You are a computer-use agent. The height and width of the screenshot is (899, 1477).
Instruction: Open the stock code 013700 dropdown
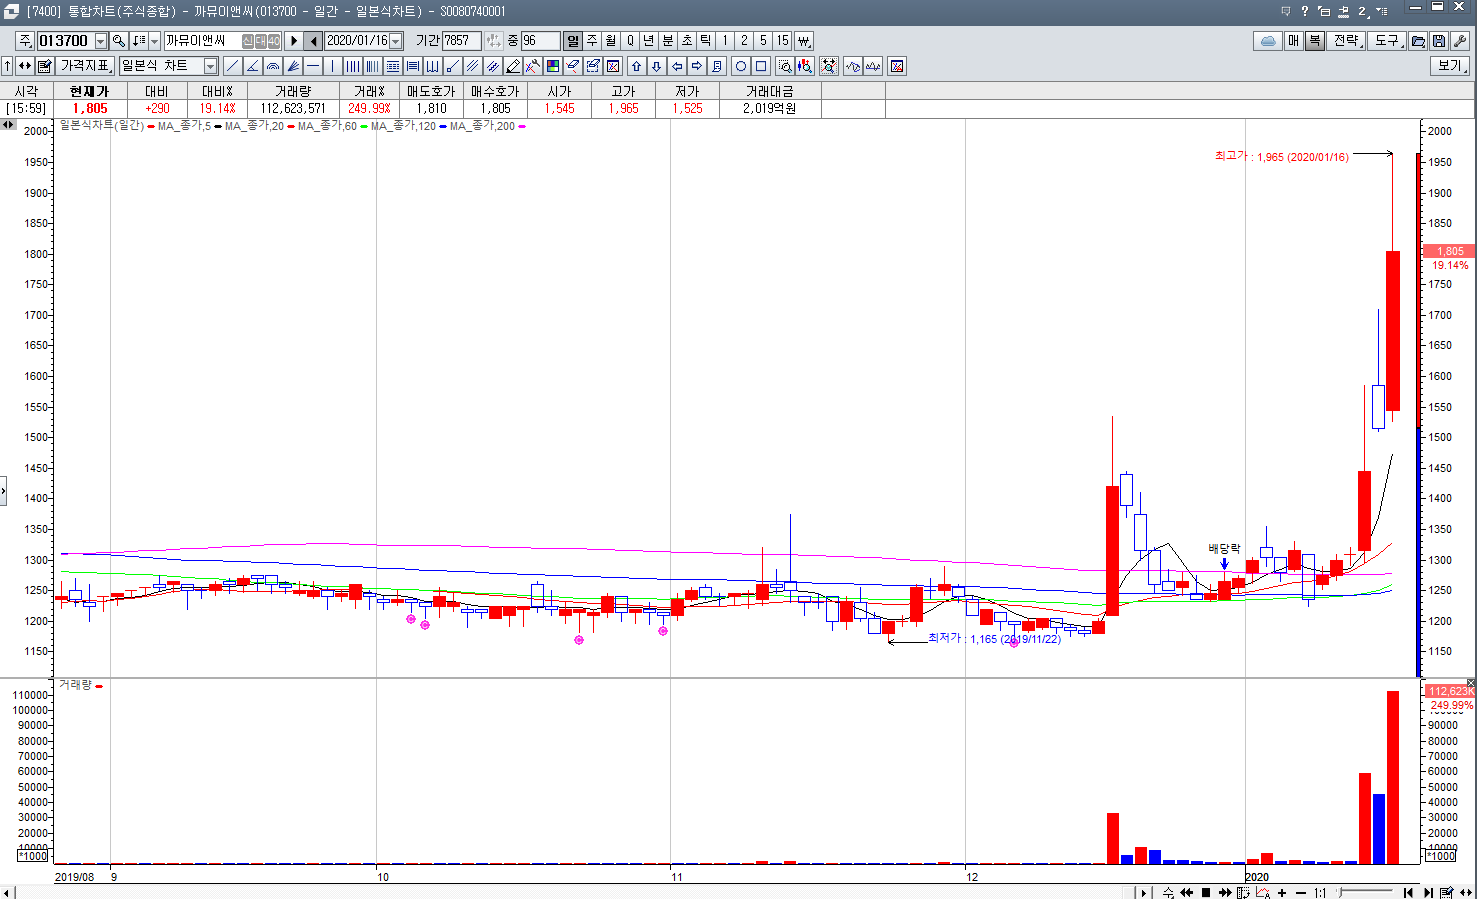101,41
